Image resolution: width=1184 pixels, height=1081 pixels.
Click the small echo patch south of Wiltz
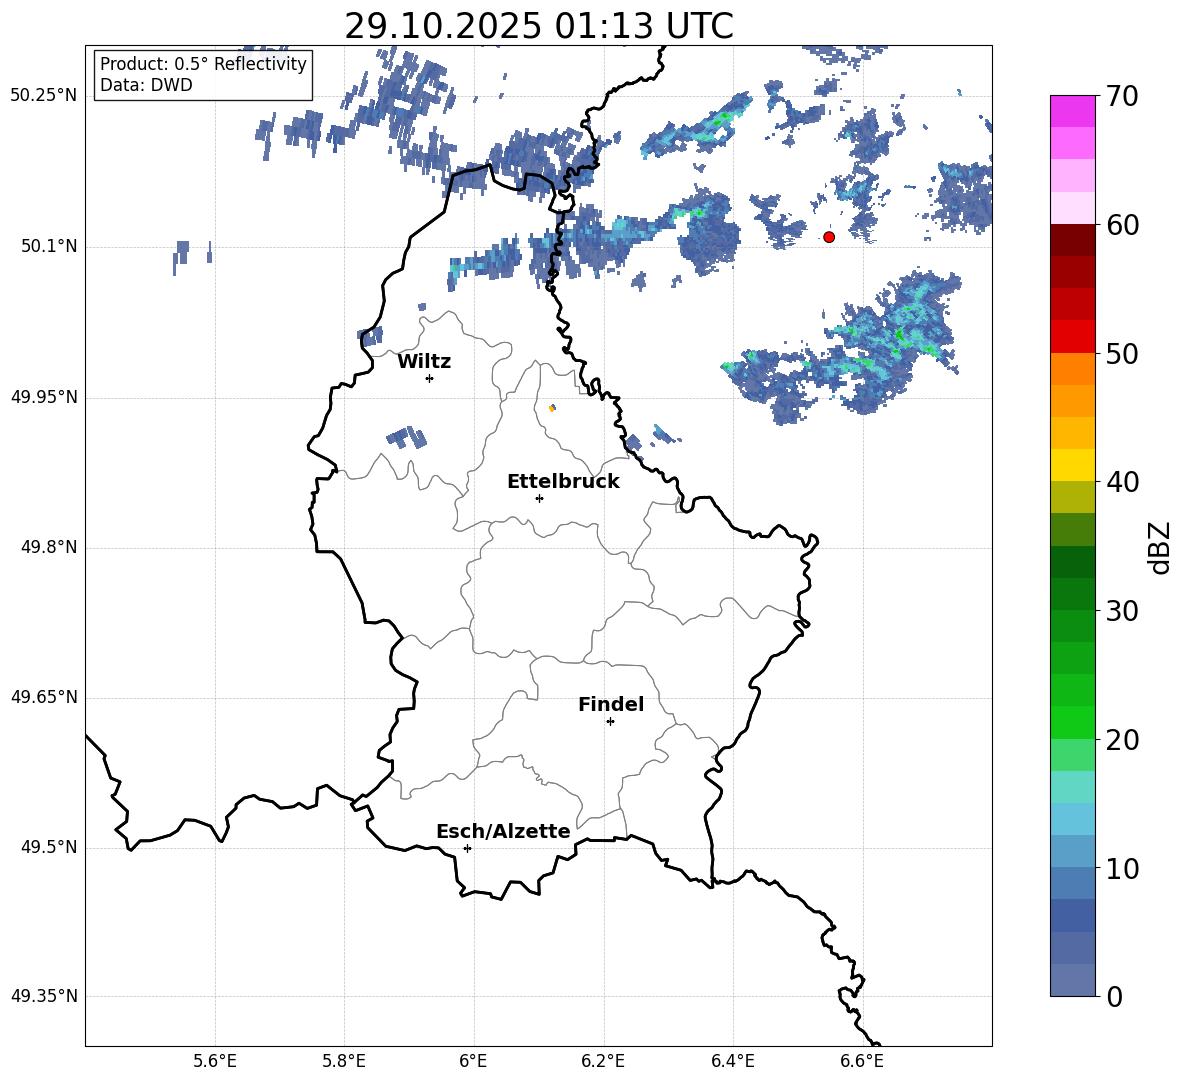pos(407,438)
